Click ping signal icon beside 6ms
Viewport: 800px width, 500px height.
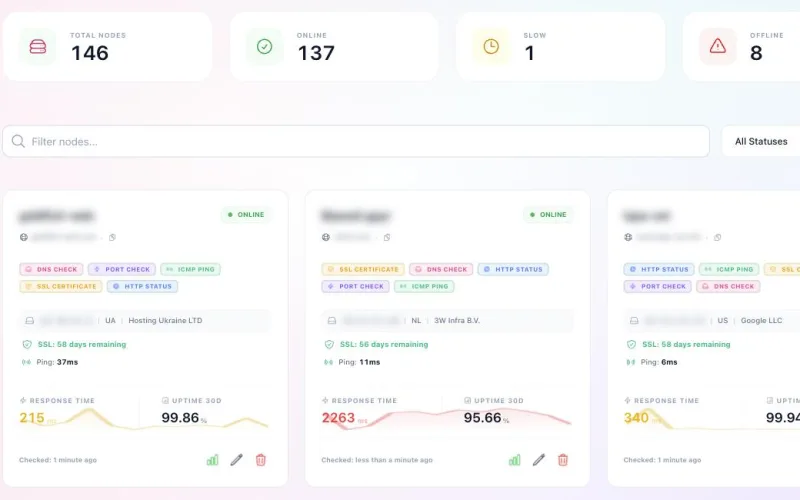[630, 362]
